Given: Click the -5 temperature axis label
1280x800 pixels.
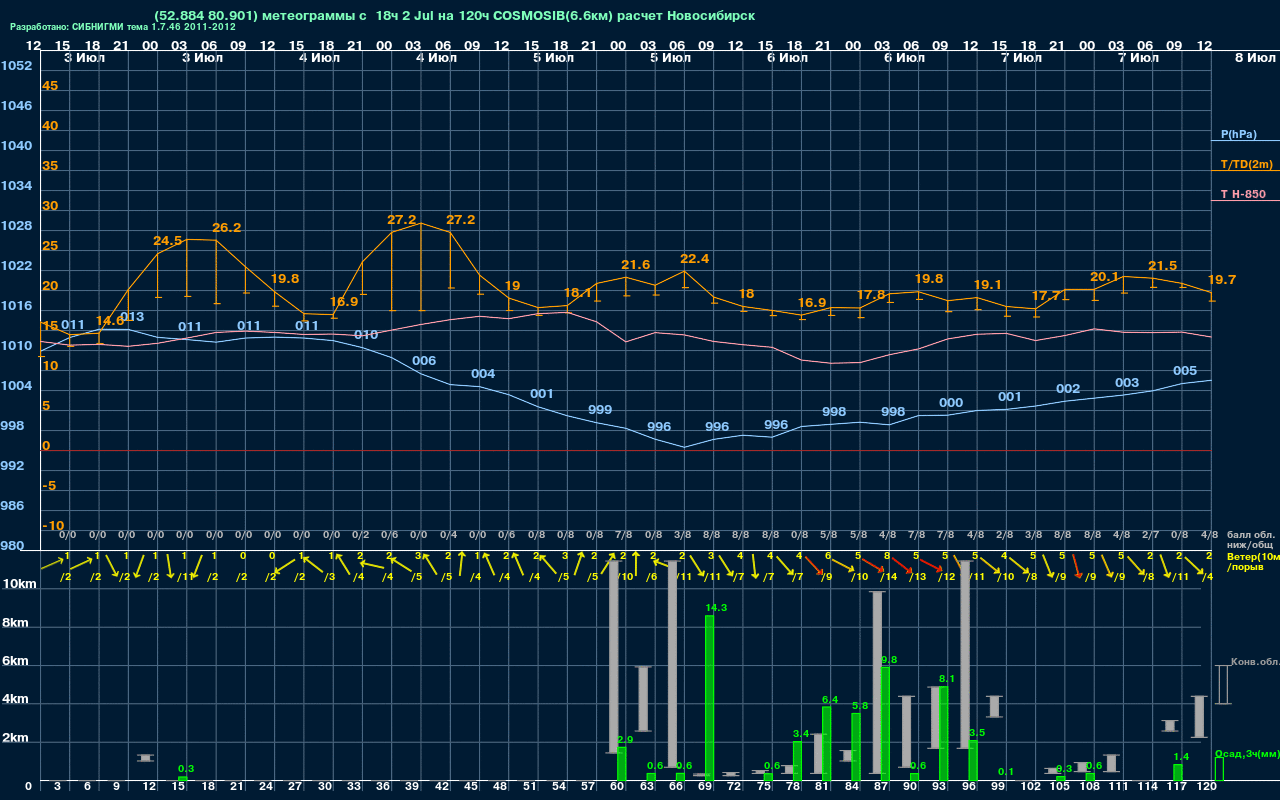Looking at the screenshot, I should pyautogui.click(x=50, y=486).
